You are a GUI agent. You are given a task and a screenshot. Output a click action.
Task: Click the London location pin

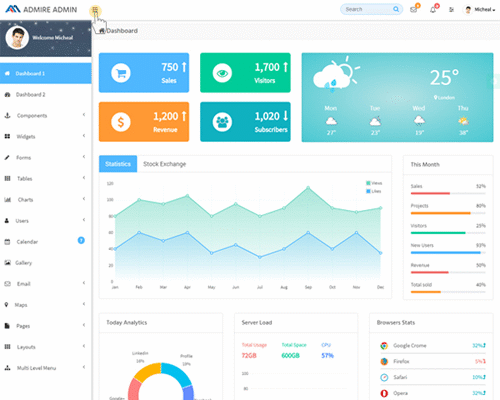pyautogui.click(x=435, y=97)
